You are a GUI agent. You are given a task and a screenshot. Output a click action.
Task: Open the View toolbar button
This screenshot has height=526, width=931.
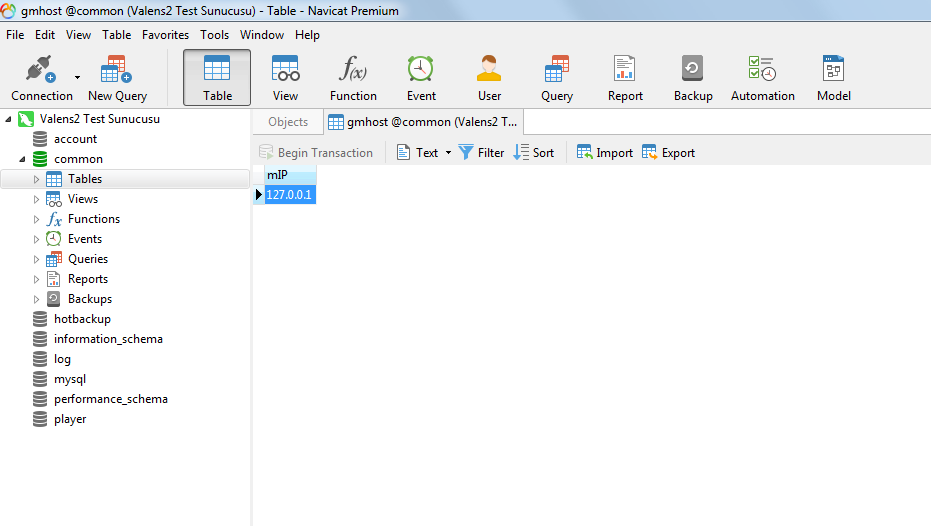pyautogui.click(x=285, y=78)
